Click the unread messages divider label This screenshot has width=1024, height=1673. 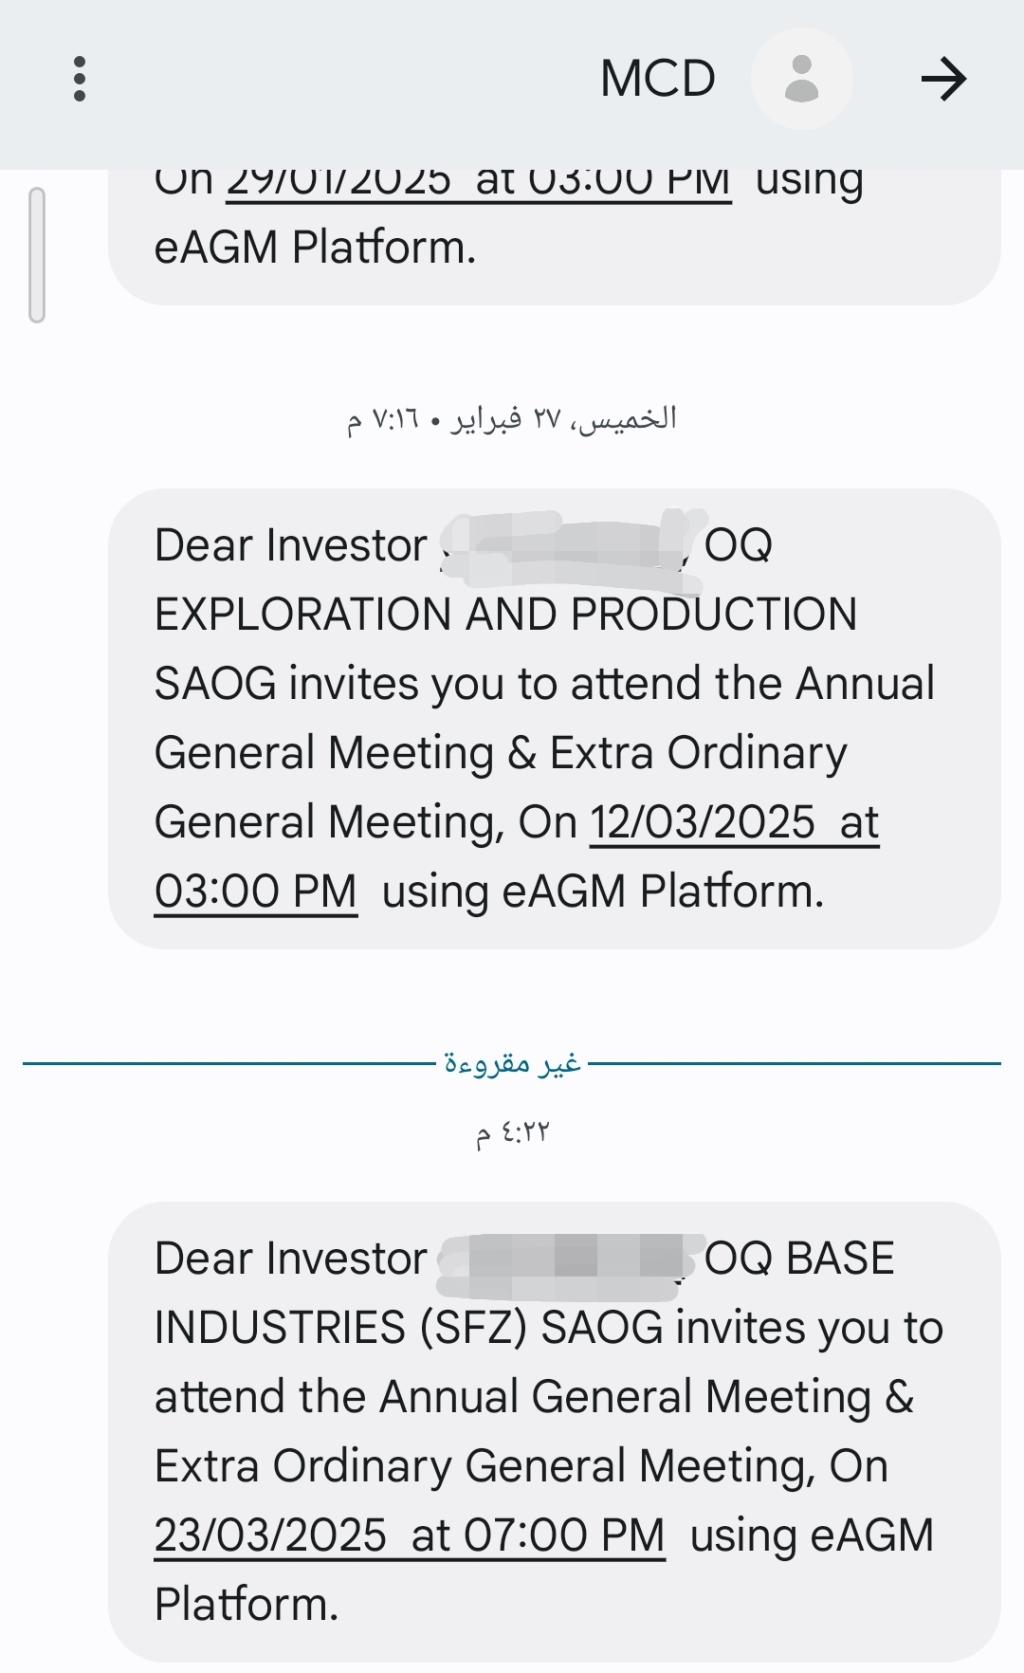tap(512, 1063)
